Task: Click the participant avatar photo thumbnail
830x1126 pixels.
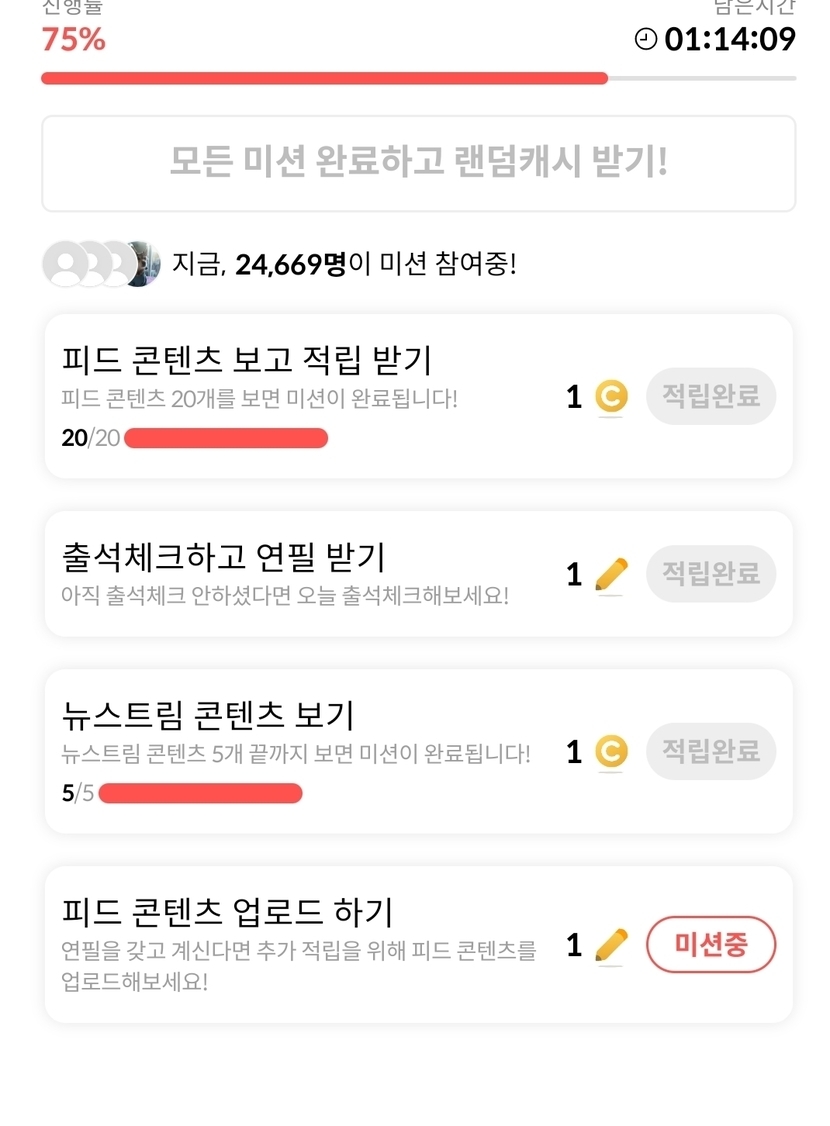Action: tap(144, 264)
